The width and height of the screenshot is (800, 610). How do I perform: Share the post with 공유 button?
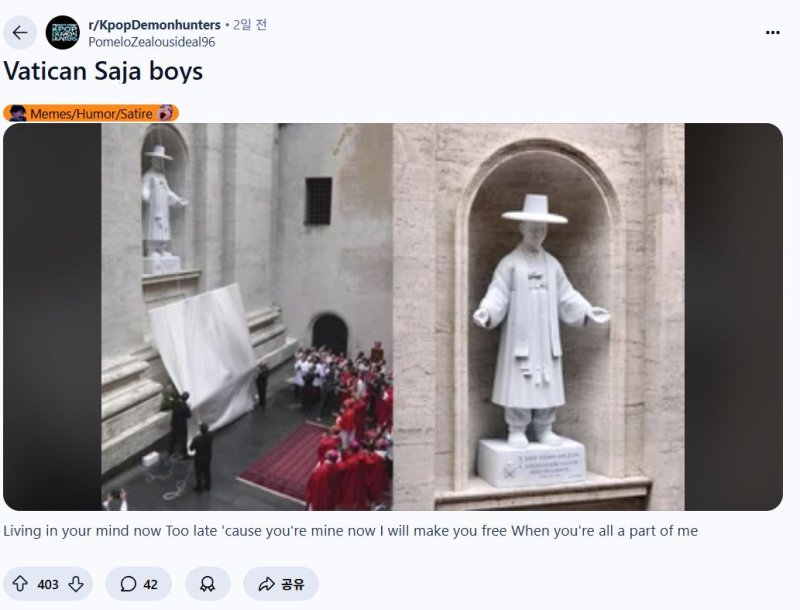click(x=281, y=583)
